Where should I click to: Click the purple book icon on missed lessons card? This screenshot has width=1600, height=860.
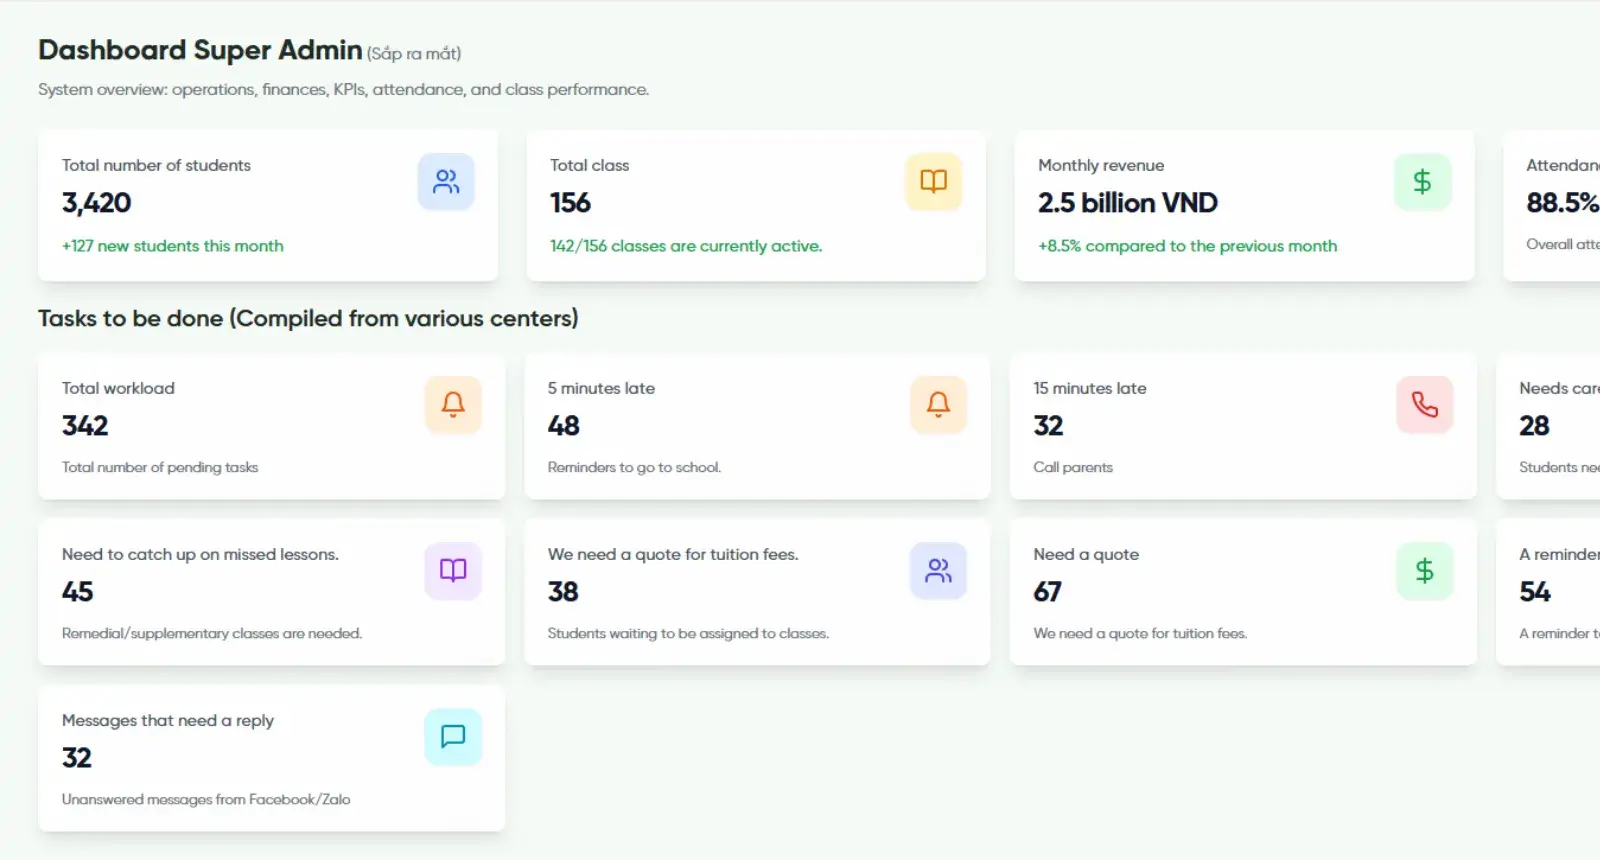453,571
